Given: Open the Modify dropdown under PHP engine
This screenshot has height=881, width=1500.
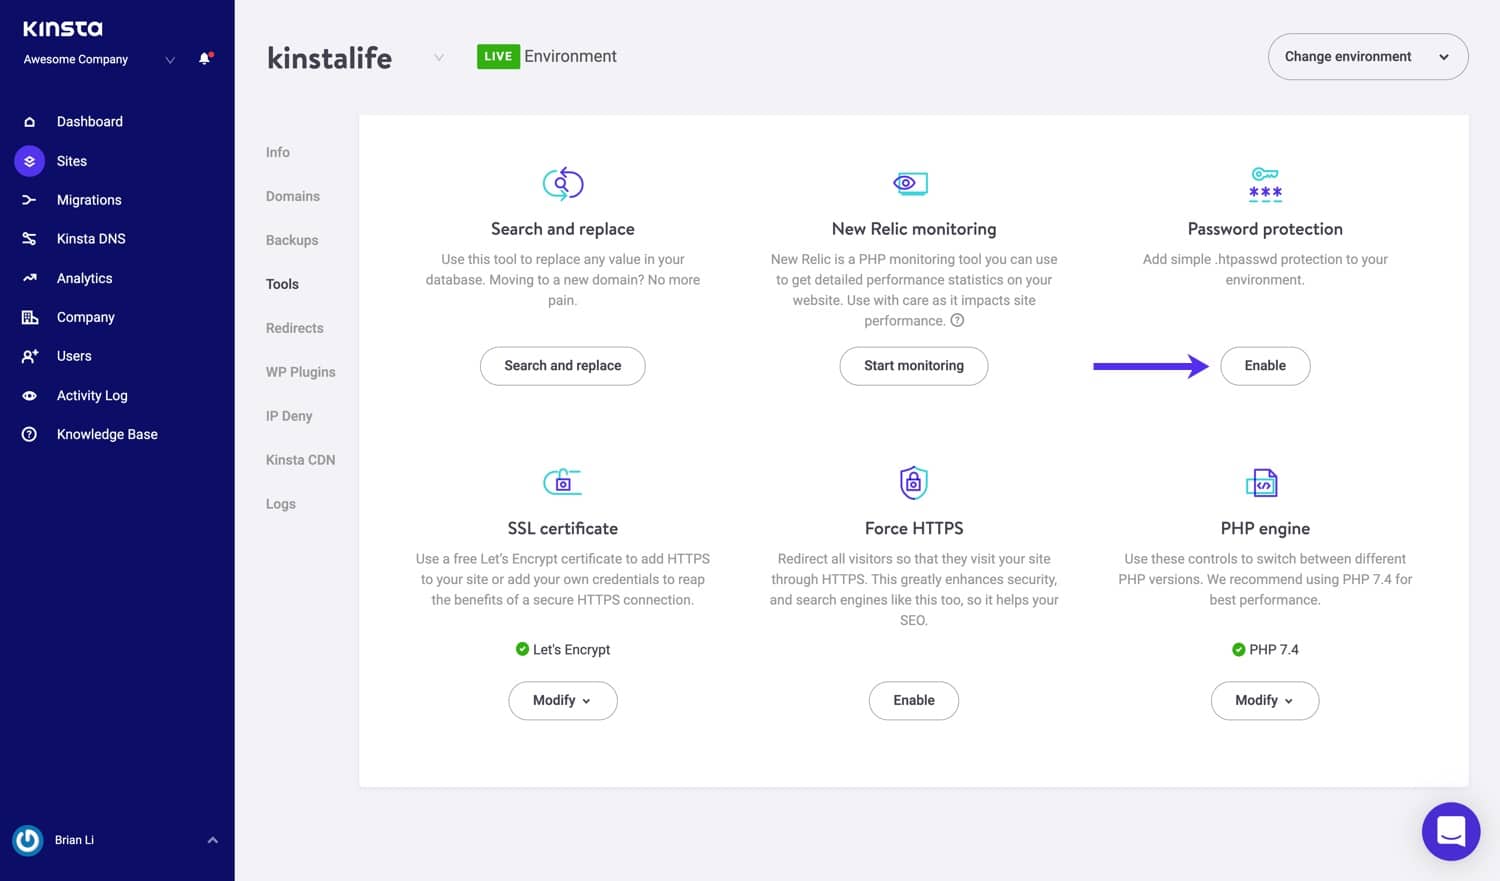Looking at the screenshot, I should coord(1264,700).
